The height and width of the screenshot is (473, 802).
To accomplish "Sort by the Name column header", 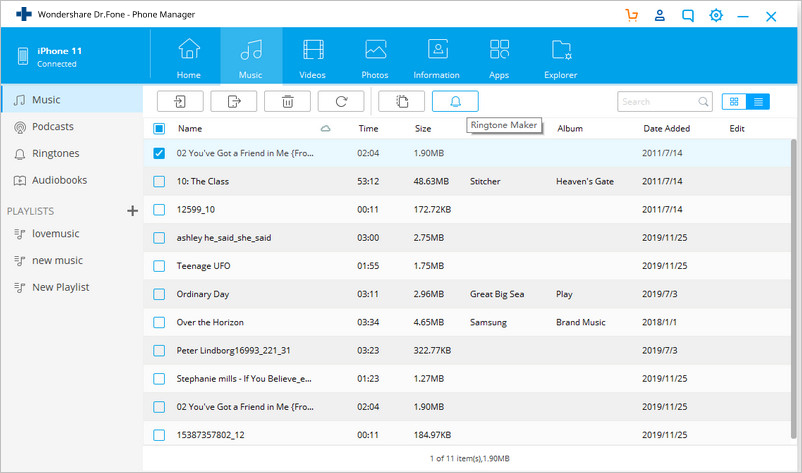I will pyautogui.click(x=190, y=129).
